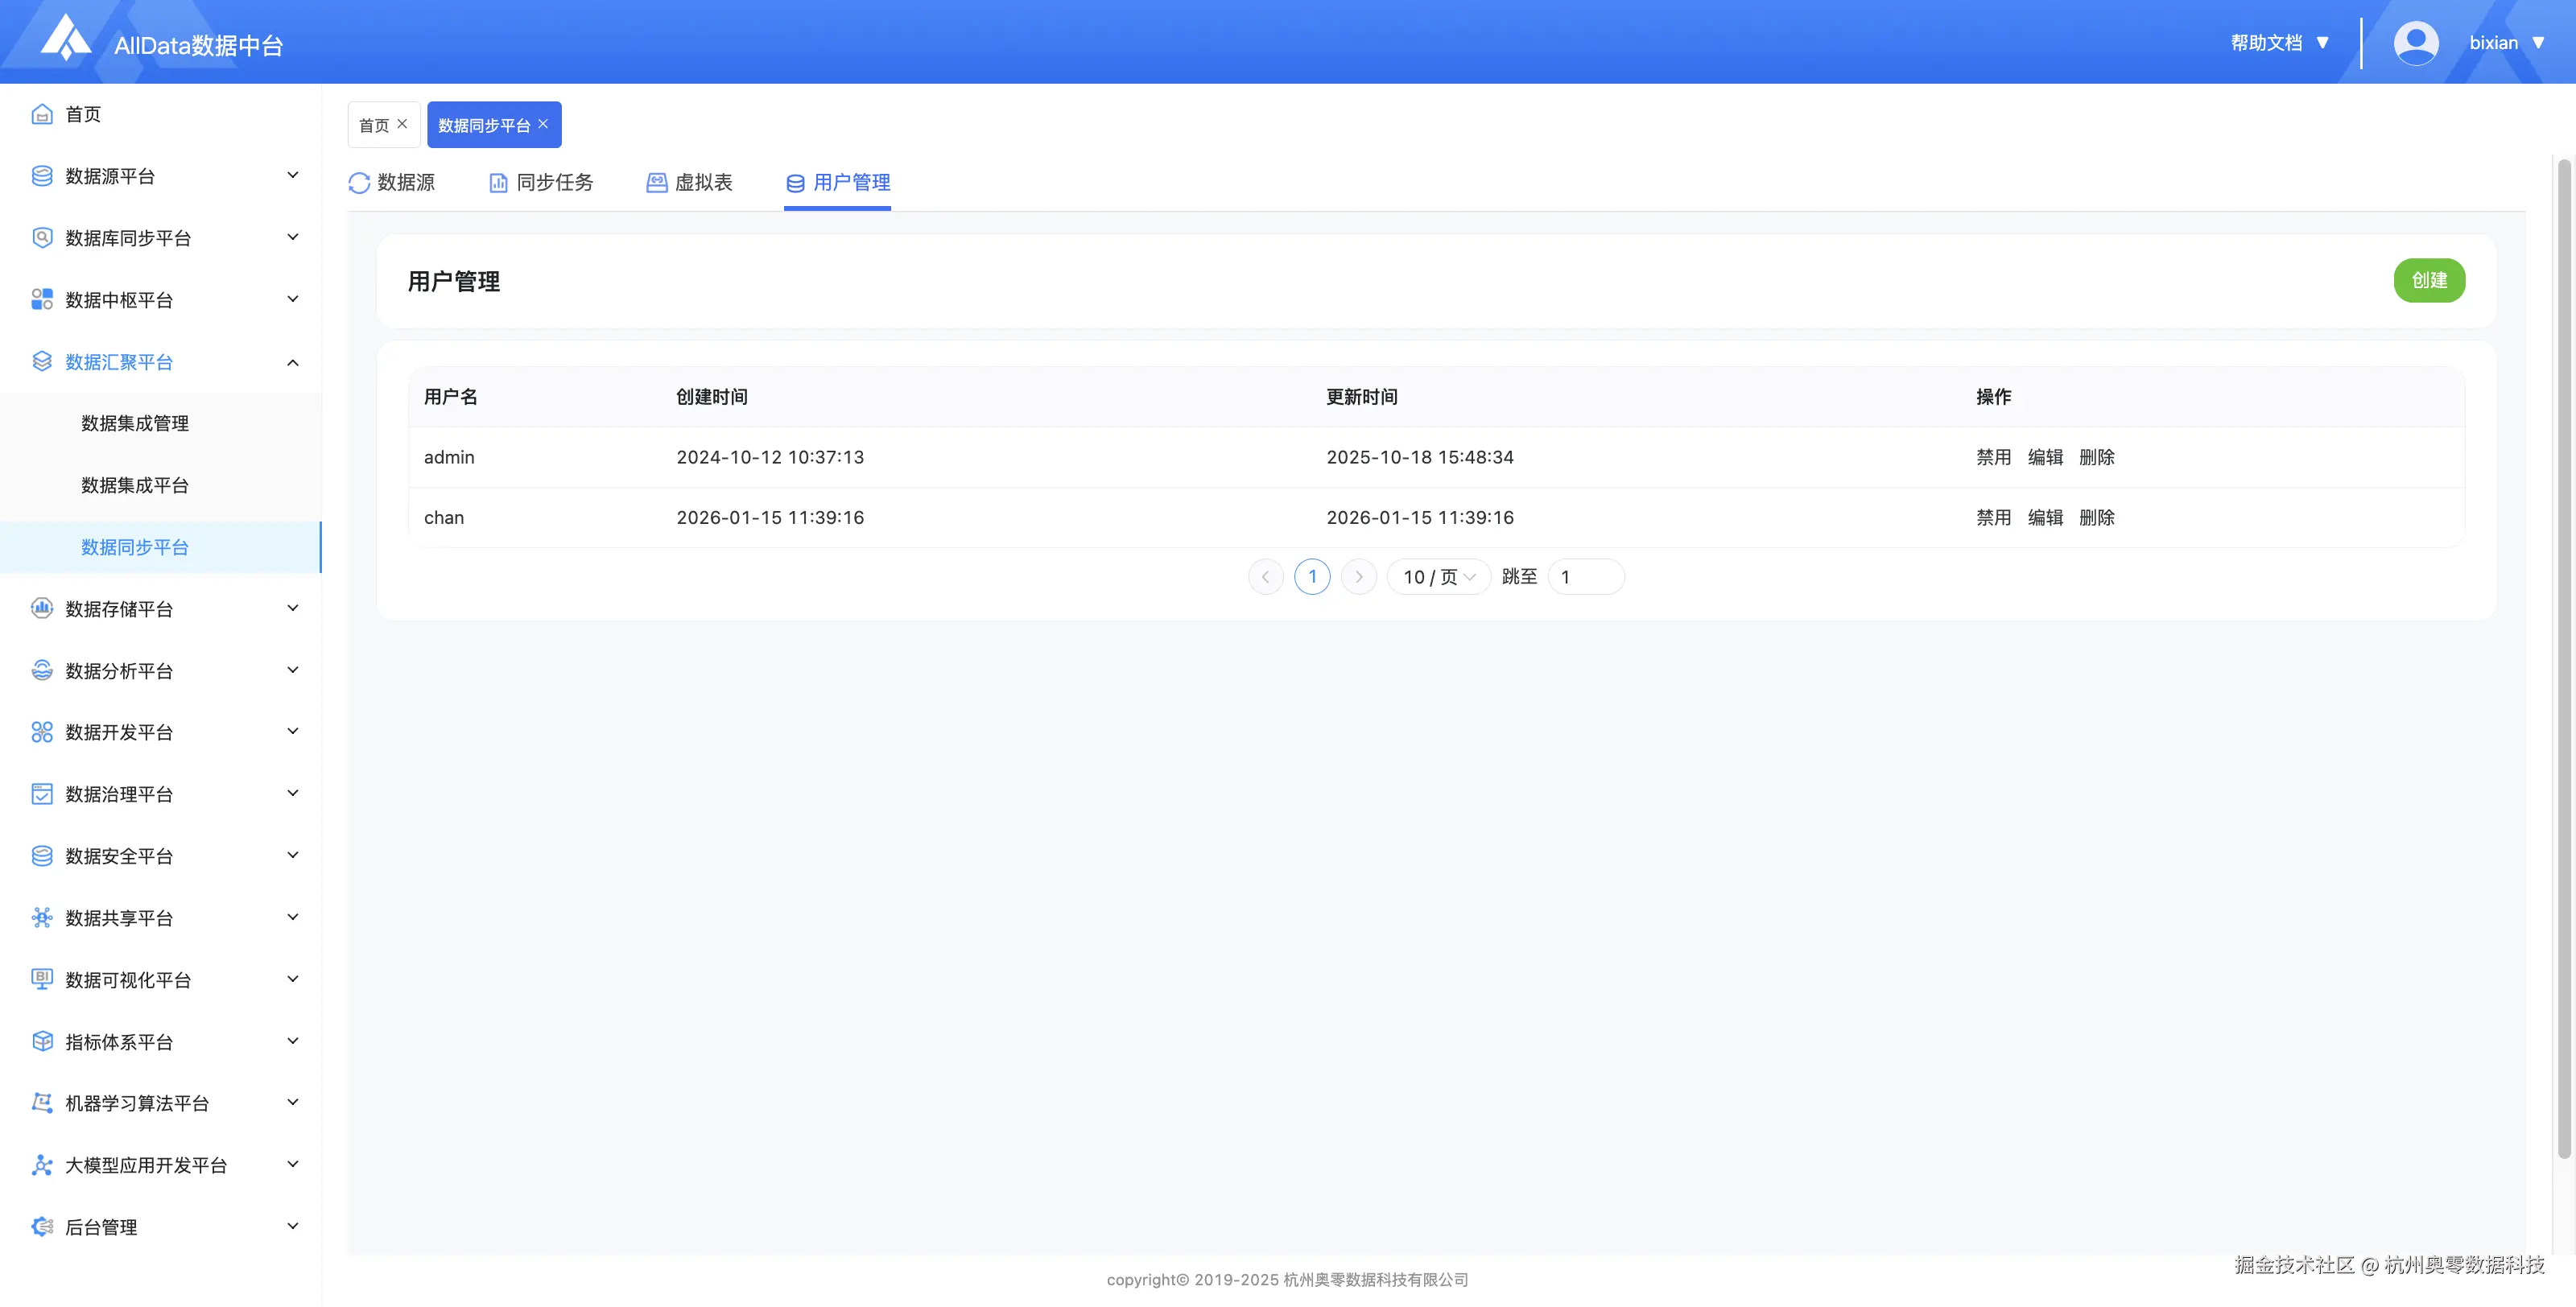Click the home icon in sidebar

(42, 114)
